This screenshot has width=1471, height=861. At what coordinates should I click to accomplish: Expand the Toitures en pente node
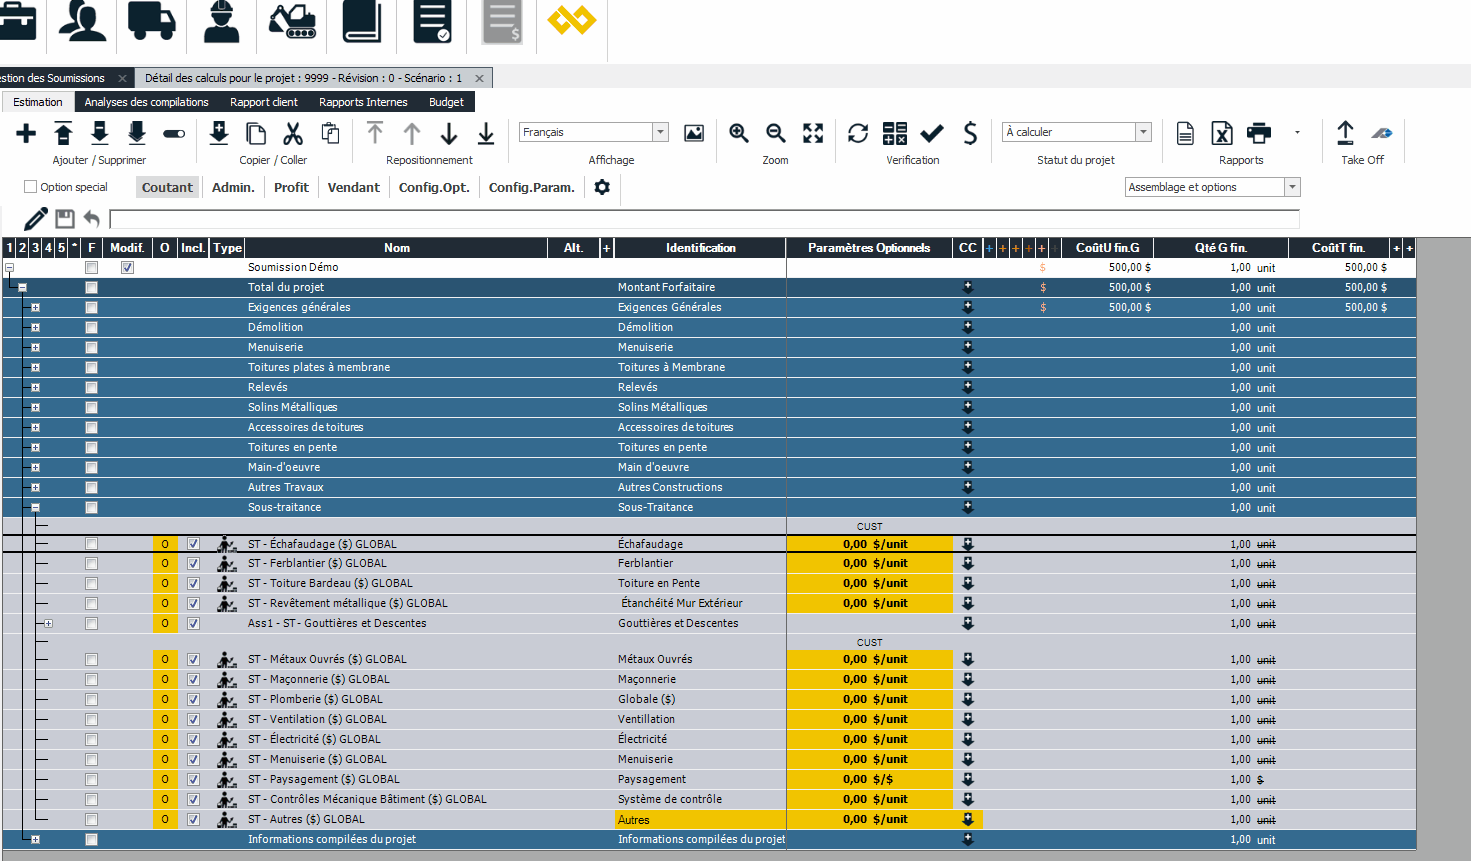pyautogui.click(x=35, y=448)
